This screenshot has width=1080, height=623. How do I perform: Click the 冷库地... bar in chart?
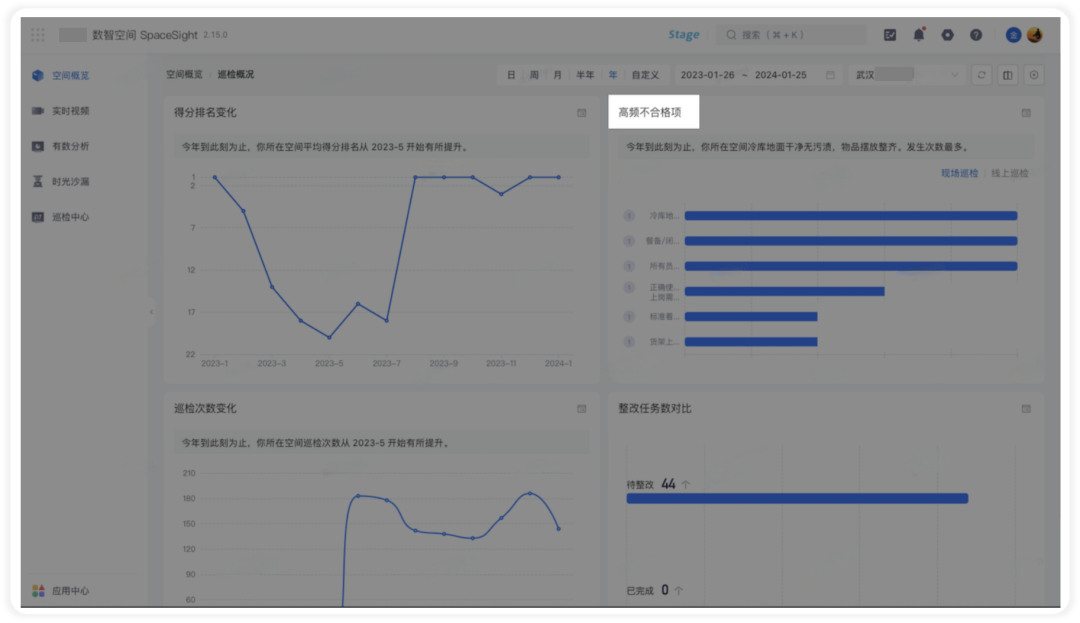851,216
